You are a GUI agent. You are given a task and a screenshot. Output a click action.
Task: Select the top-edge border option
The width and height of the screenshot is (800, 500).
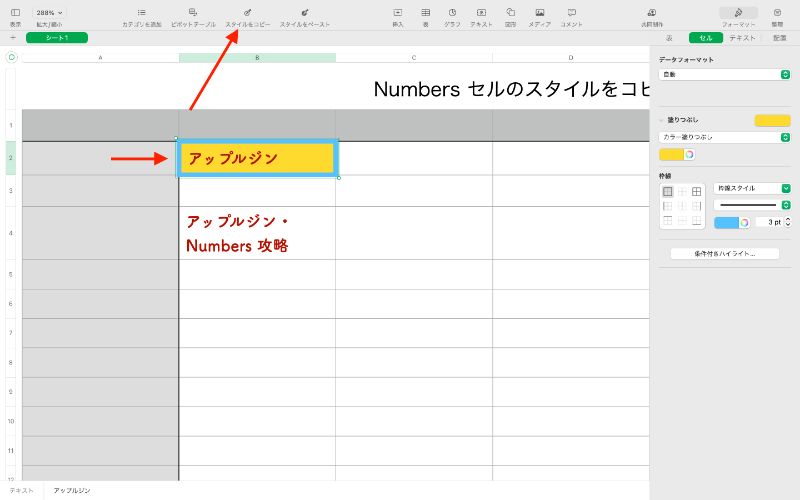click(667, 220)
